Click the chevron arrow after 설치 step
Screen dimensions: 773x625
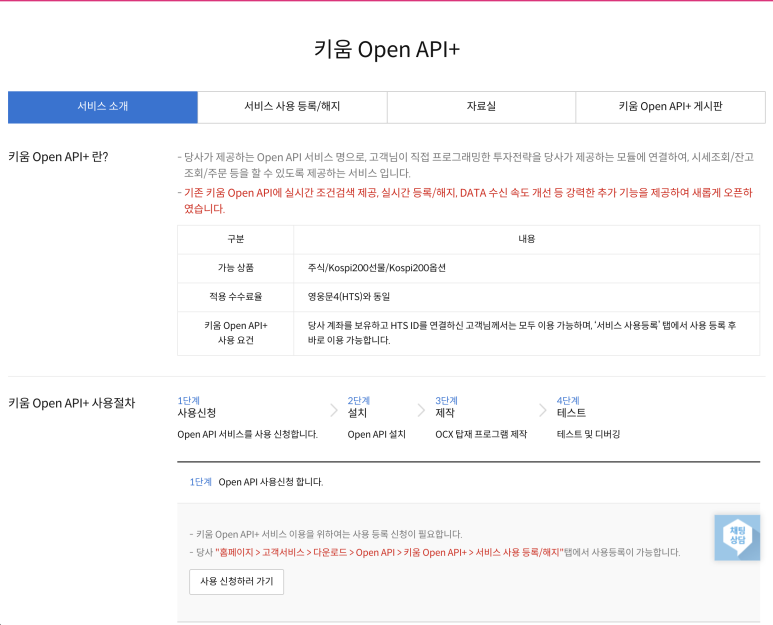coord(421,410)
